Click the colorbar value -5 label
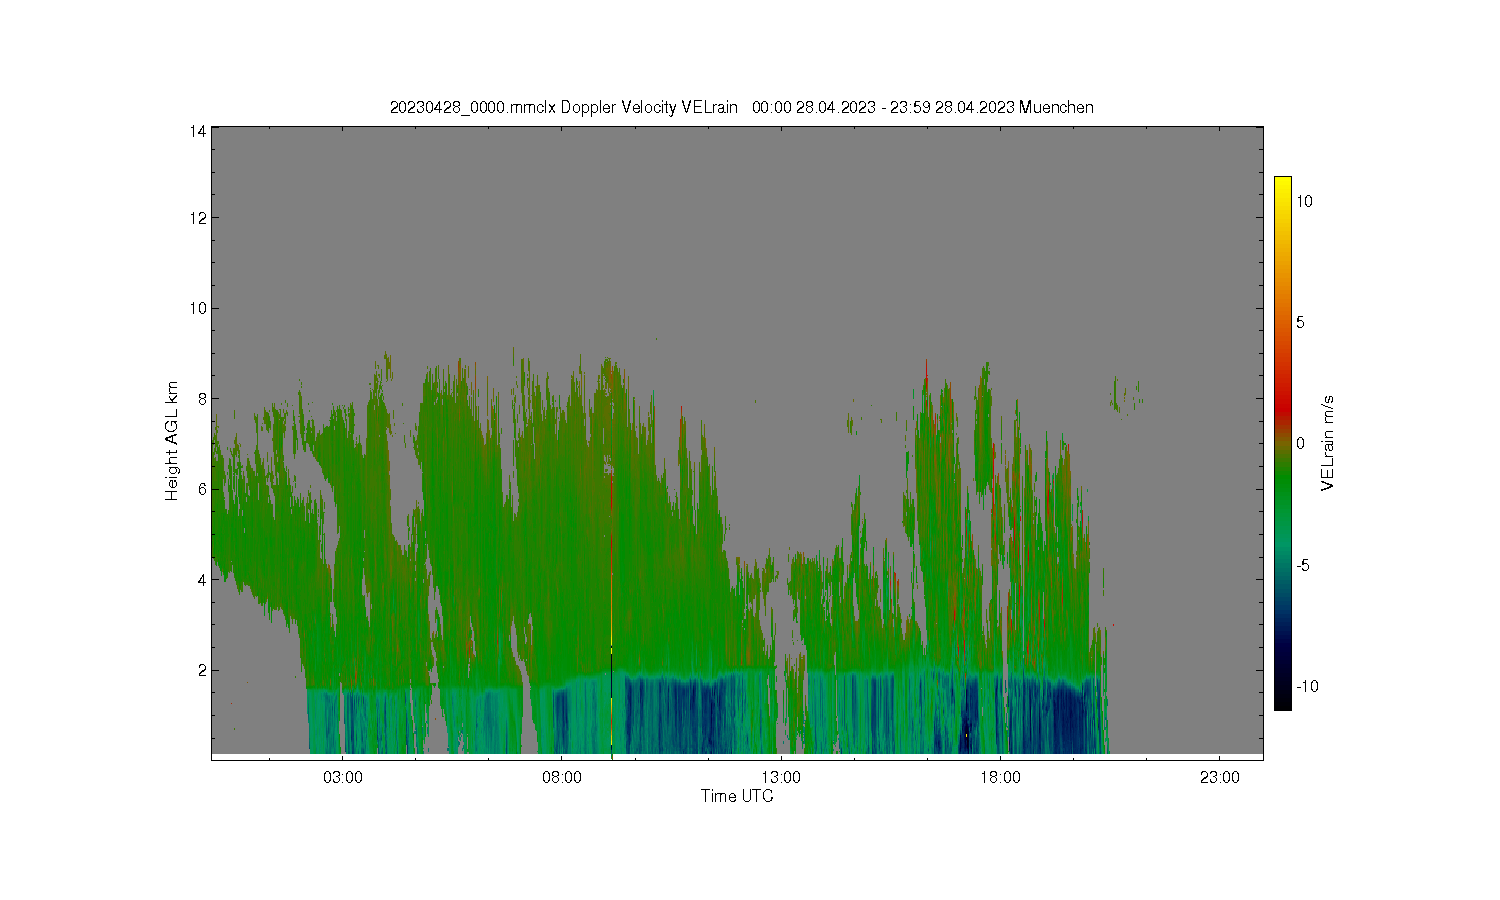This screenshot has width=1500, height=900. 1303,565
